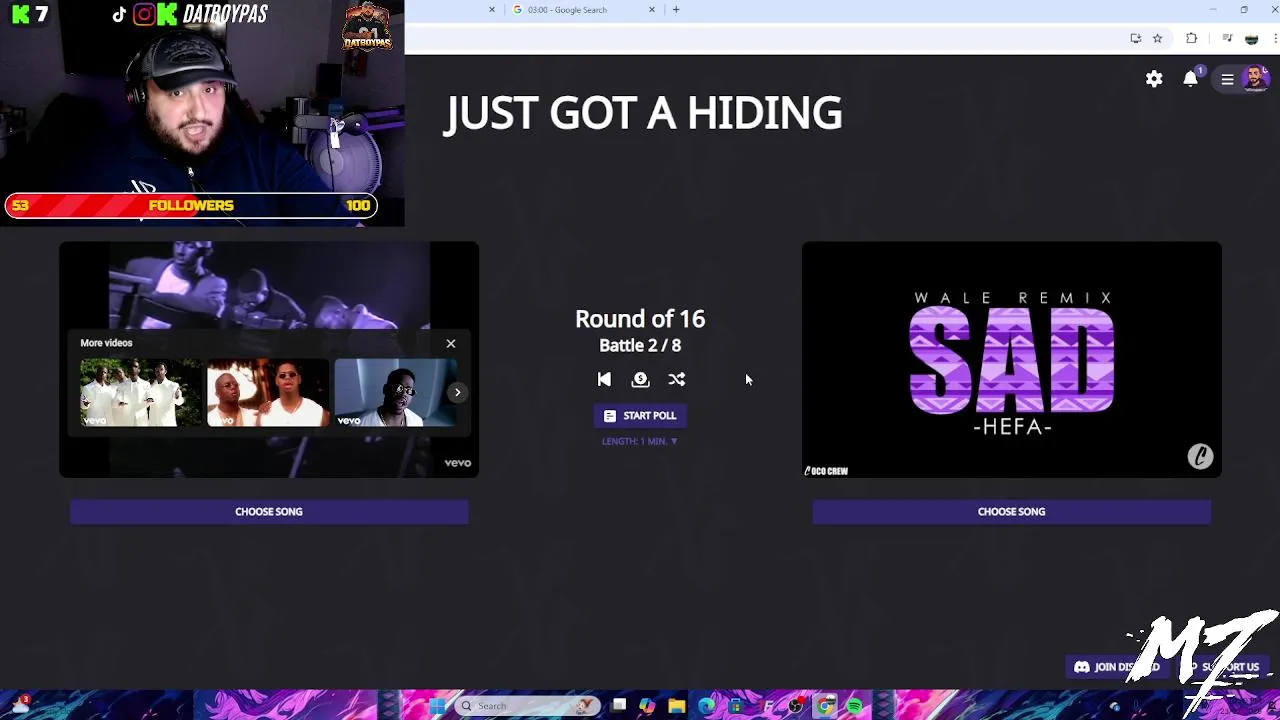Open a new browser tab
The image size is (1280, 720).
[676, 10]
